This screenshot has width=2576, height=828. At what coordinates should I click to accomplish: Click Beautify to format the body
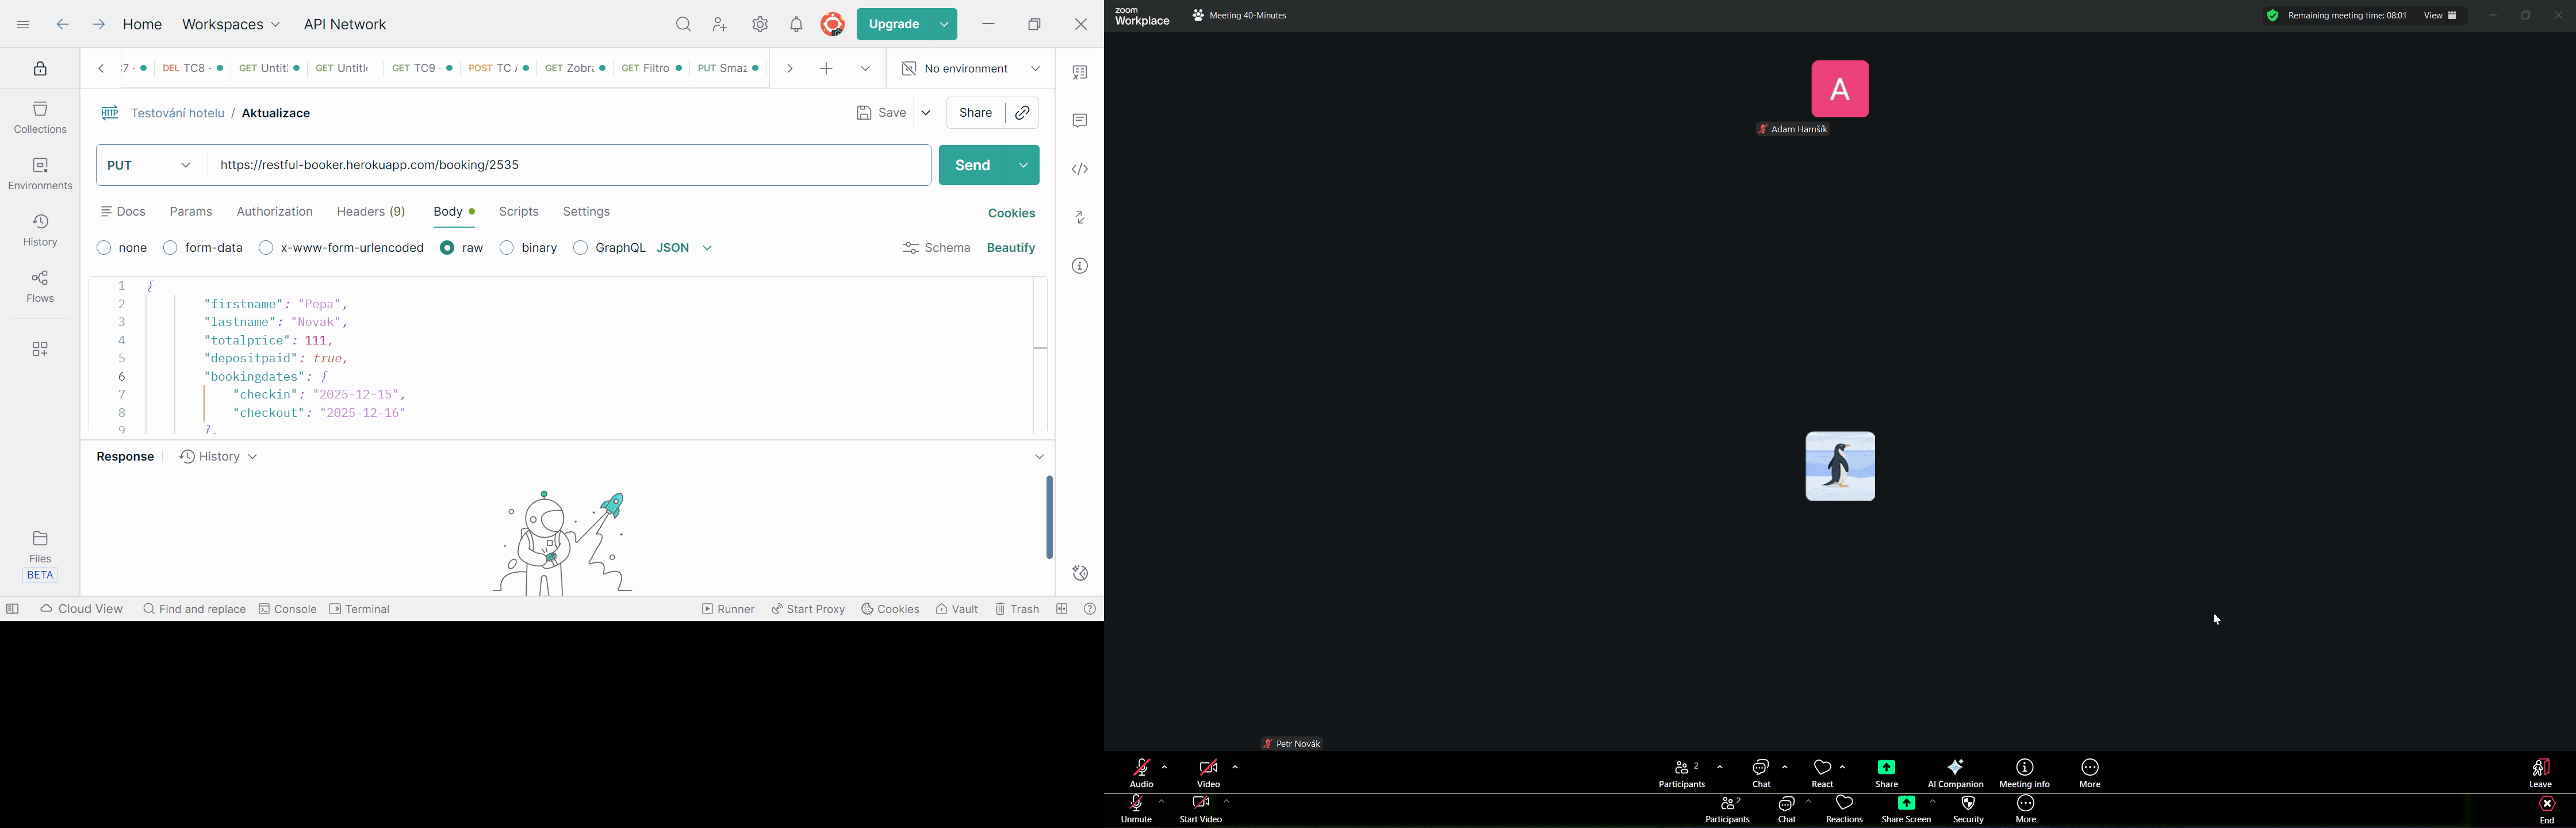click(1011, 248)
